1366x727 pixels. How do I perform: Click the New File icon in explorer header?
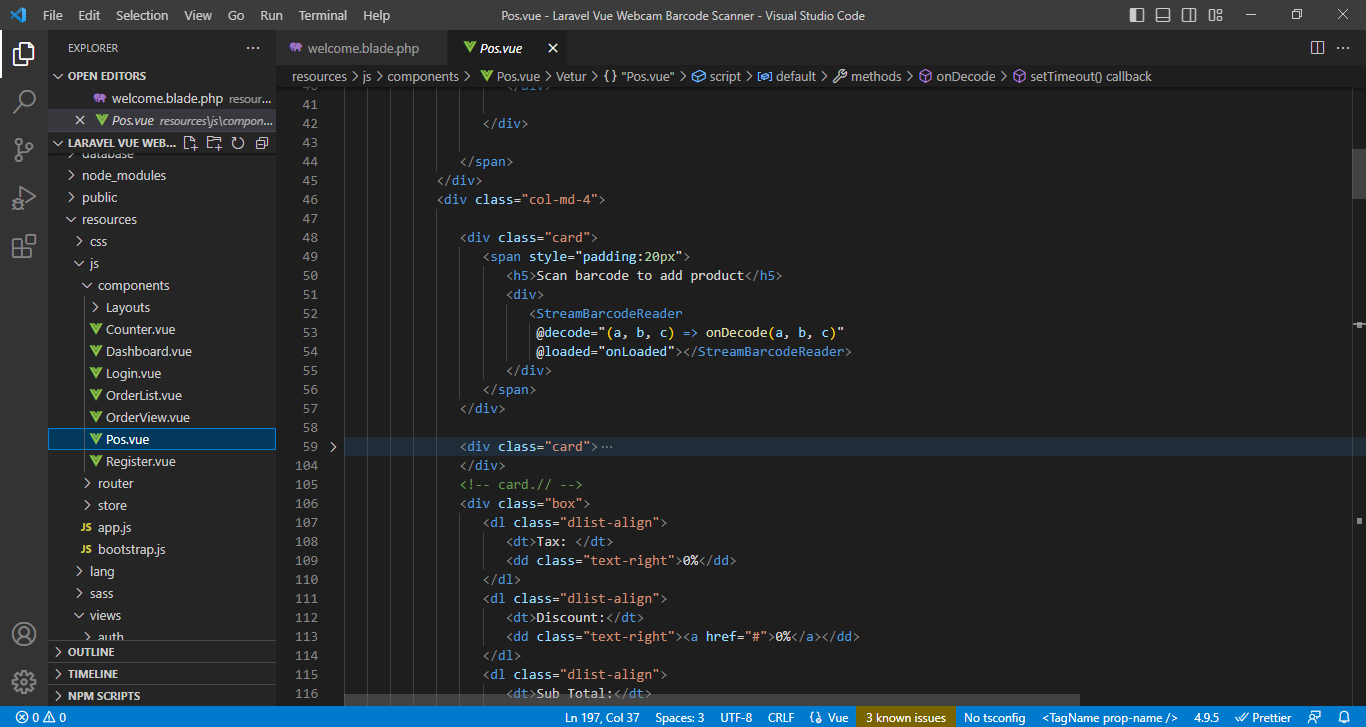(191, 143)
